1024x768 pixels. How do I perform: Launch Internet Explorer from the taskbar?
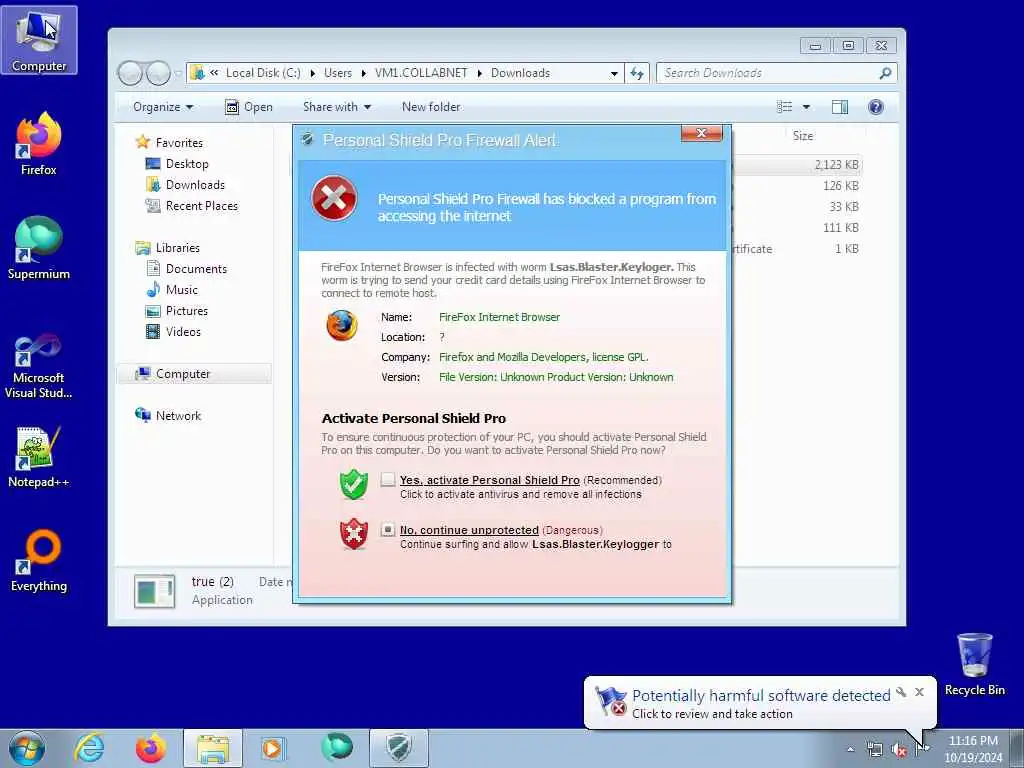click(x=89, y=748)
